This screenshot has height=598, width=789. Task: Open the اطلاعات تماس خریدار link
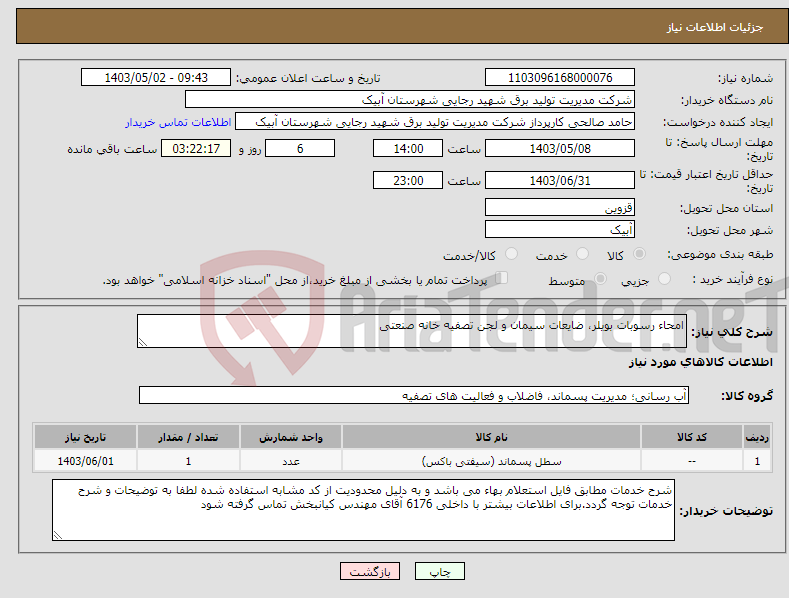point(178,122)
